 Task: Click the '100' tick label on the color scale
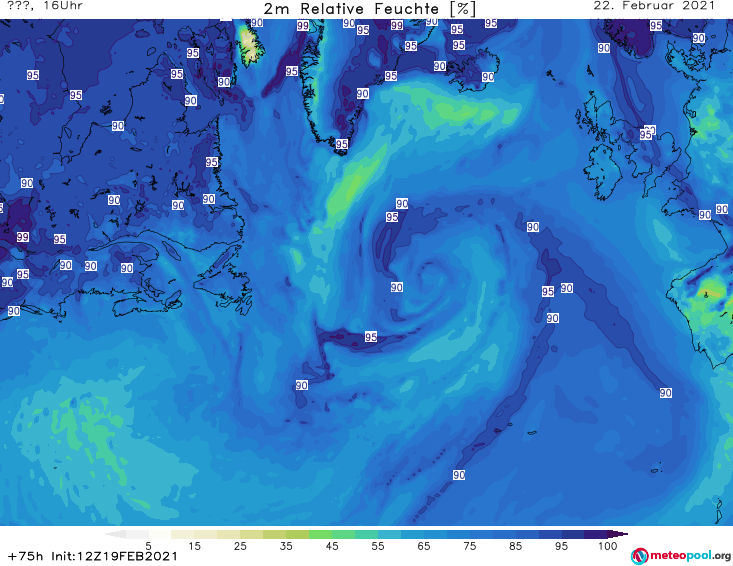coord(608,545)
